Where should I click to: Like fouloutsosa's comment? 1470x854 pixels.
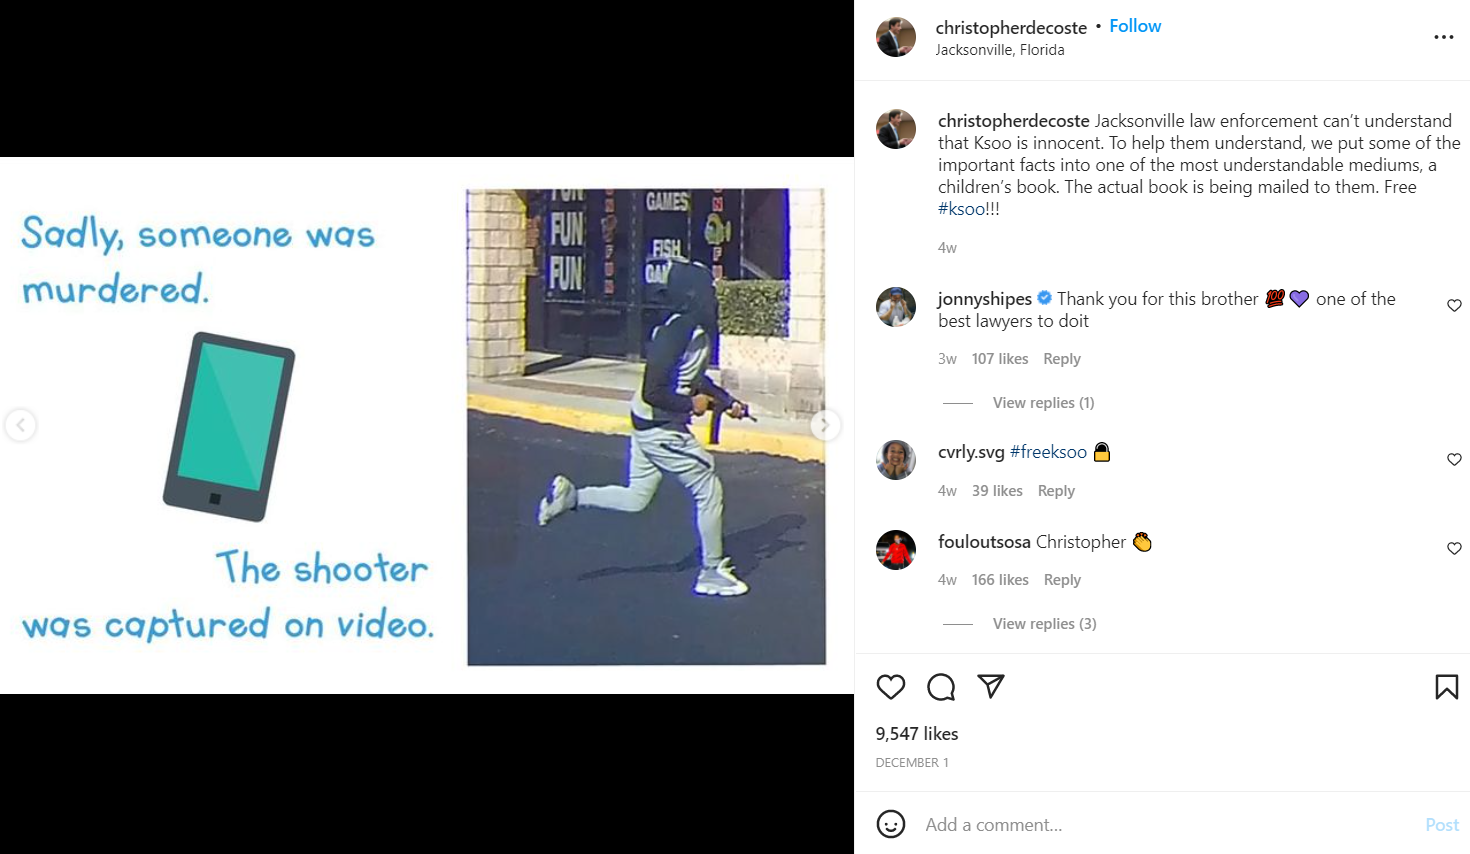tap(1454, 549)
